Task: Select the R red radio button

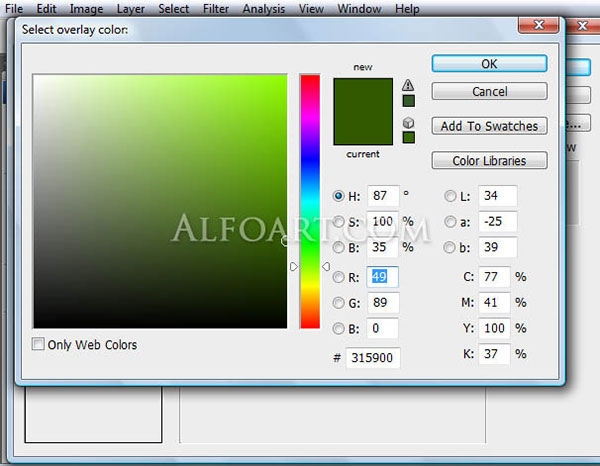Action: click(338, 277)
